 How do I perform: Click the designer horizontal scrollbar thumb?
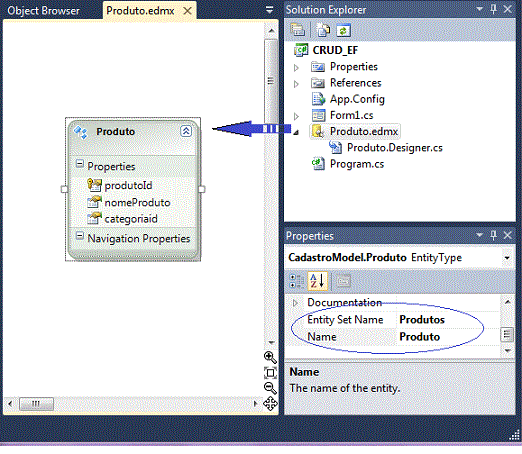pos(36,404)
